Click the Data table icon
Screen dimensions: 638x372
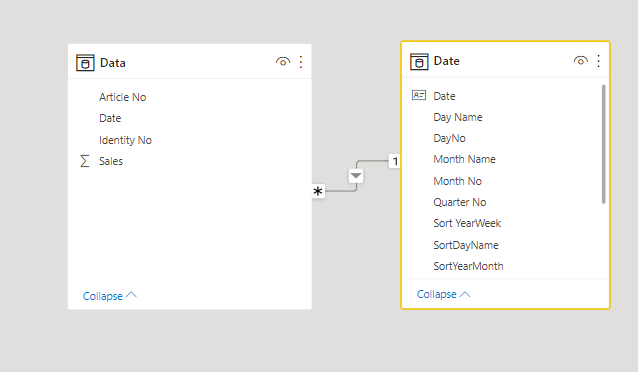(x=85, y=63)
